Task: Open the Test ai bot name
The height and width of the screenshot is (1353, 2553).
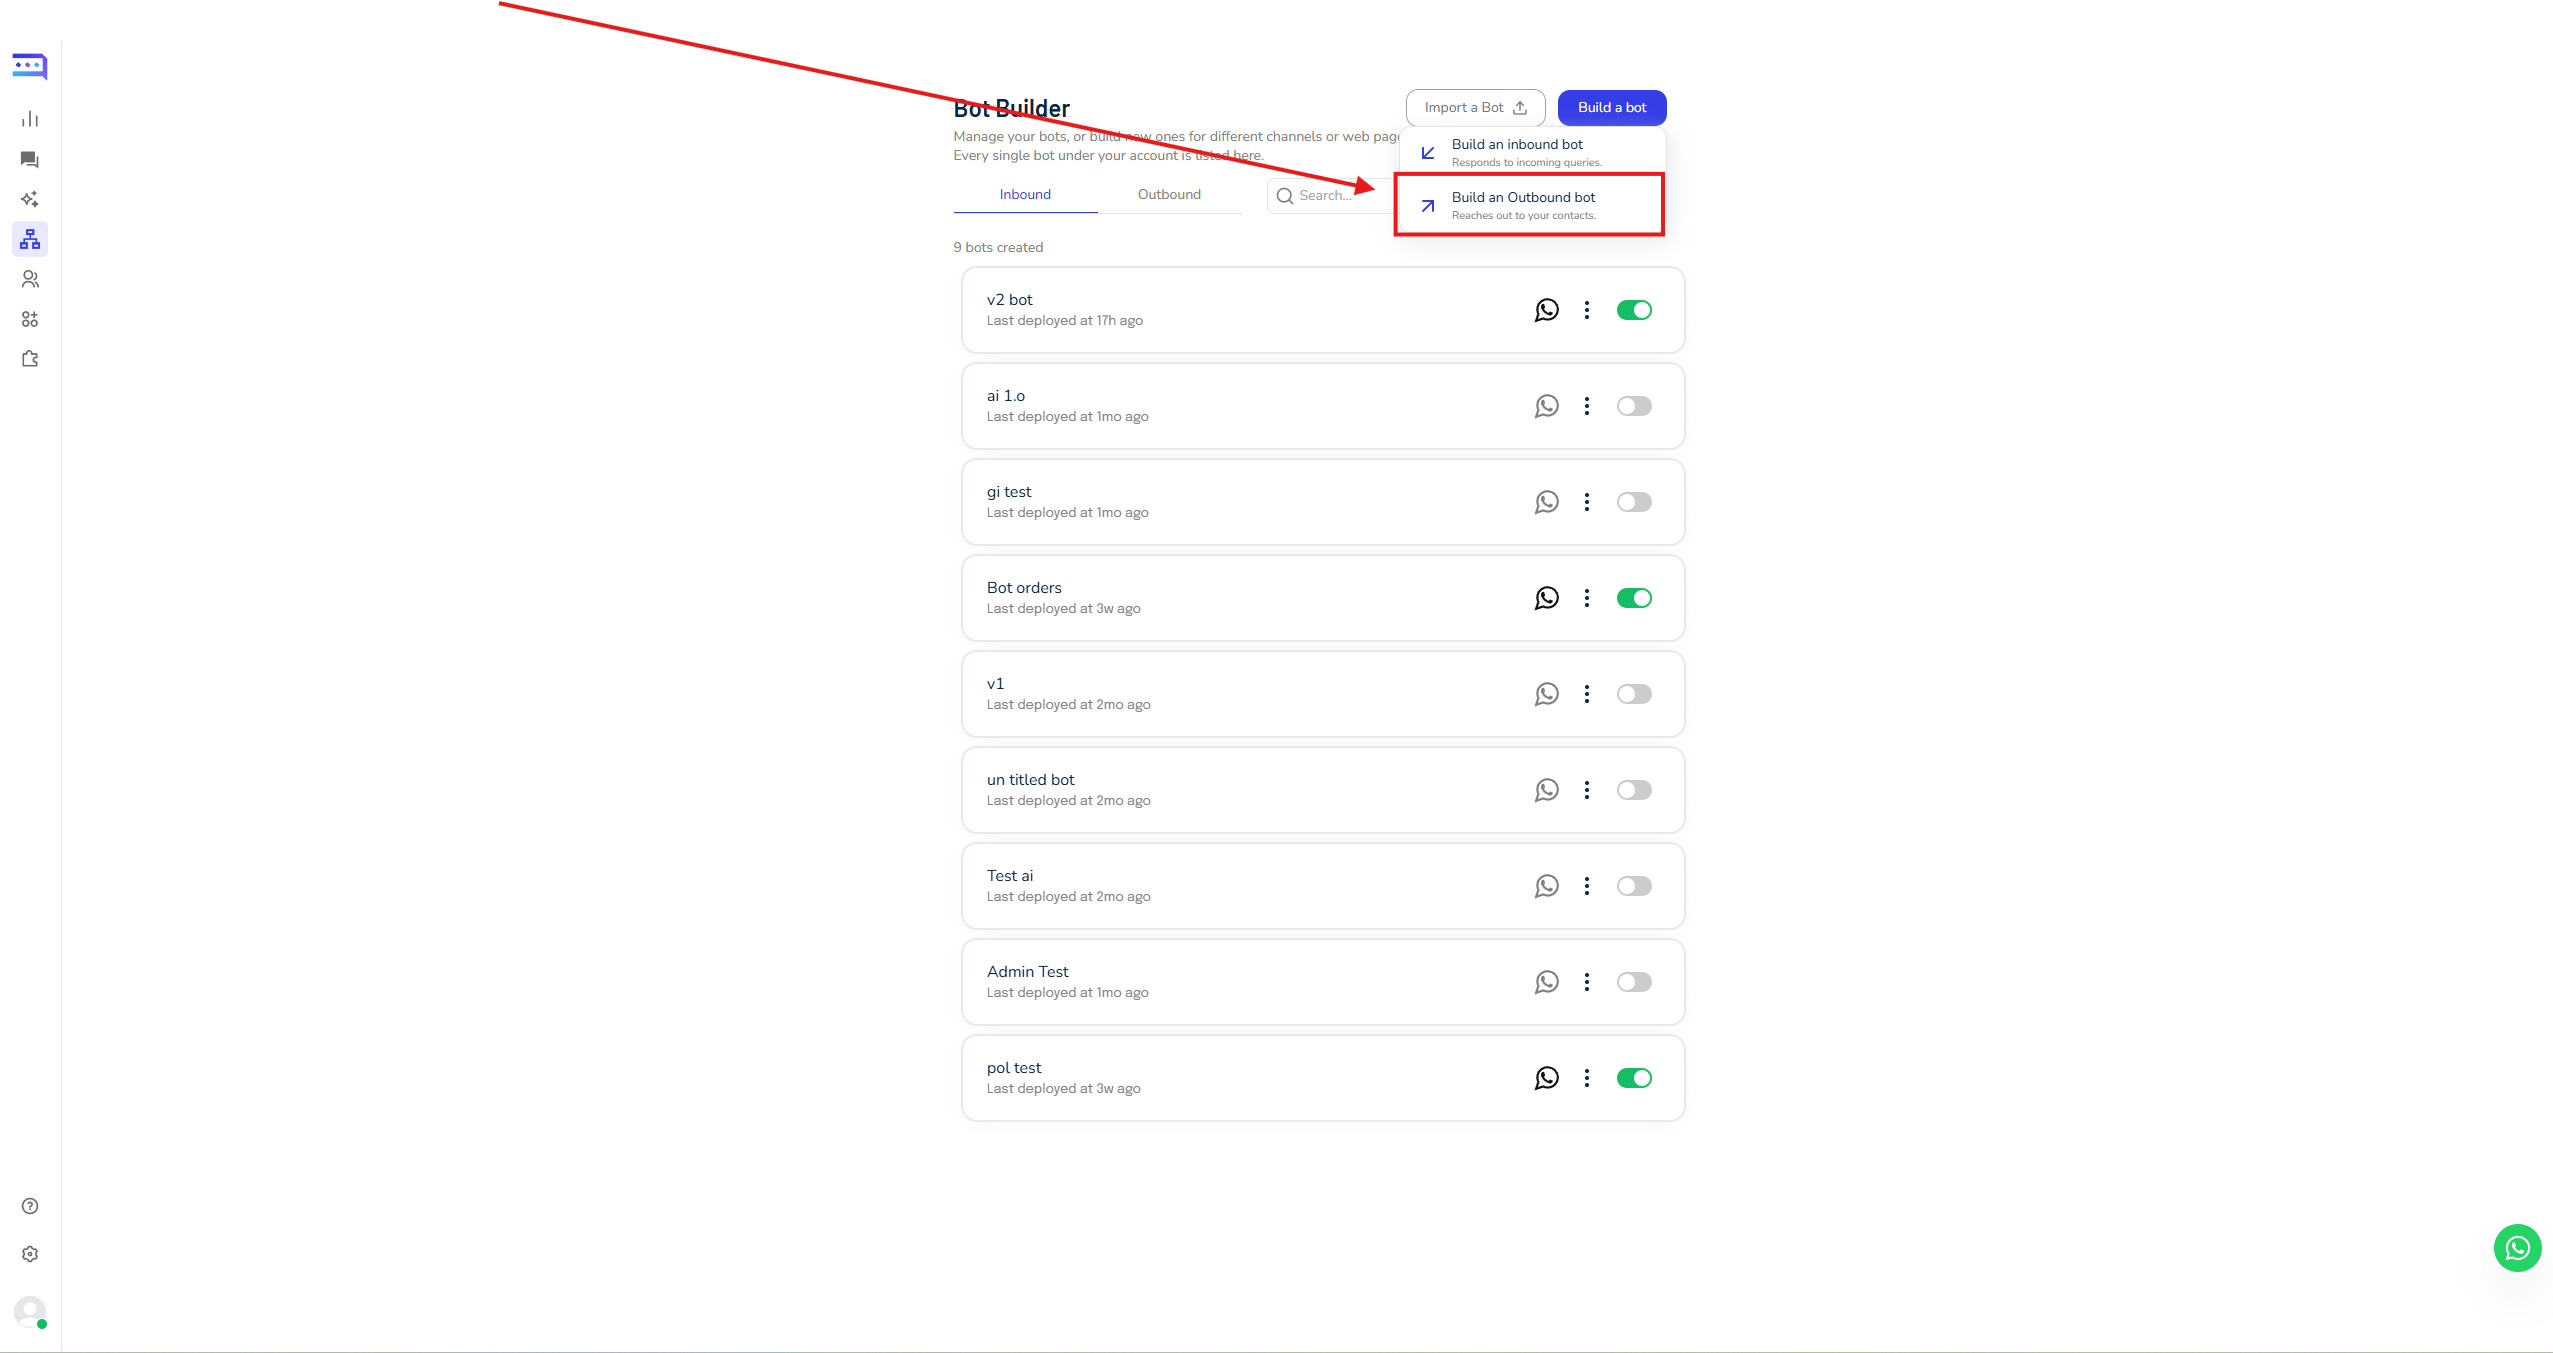Action: pos(1009,875)
